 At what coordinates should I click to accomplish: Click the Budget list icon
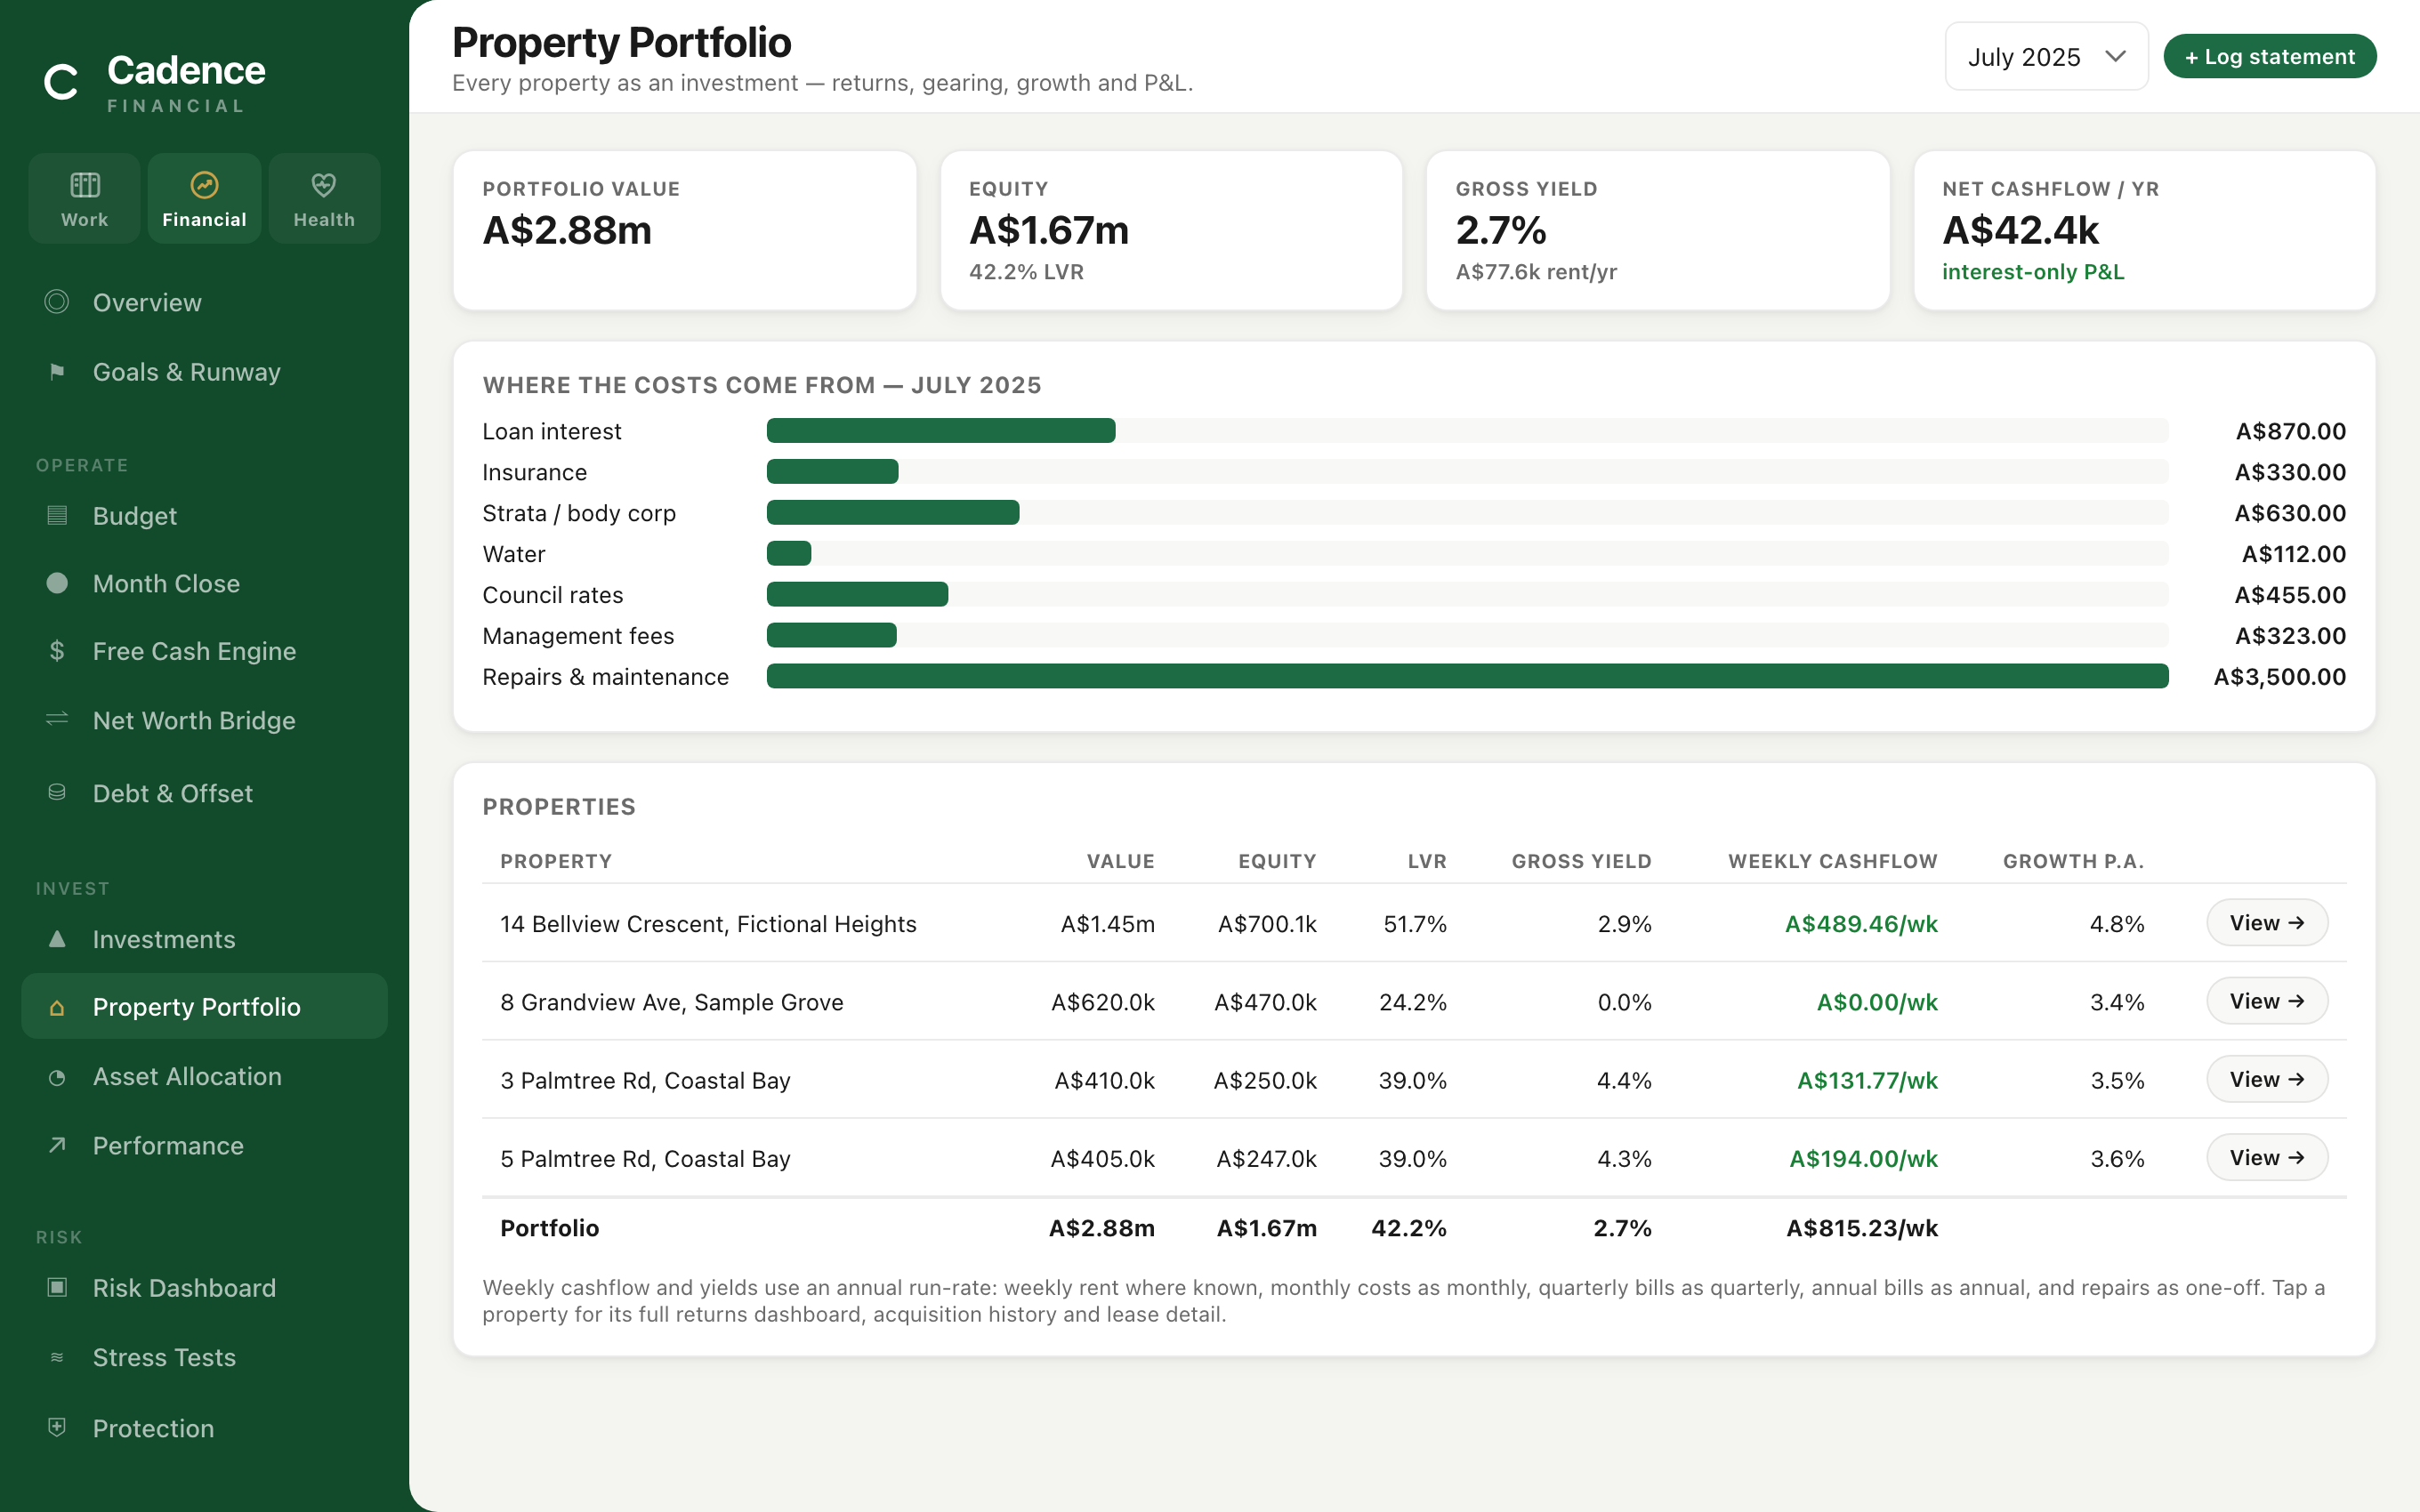57,515
